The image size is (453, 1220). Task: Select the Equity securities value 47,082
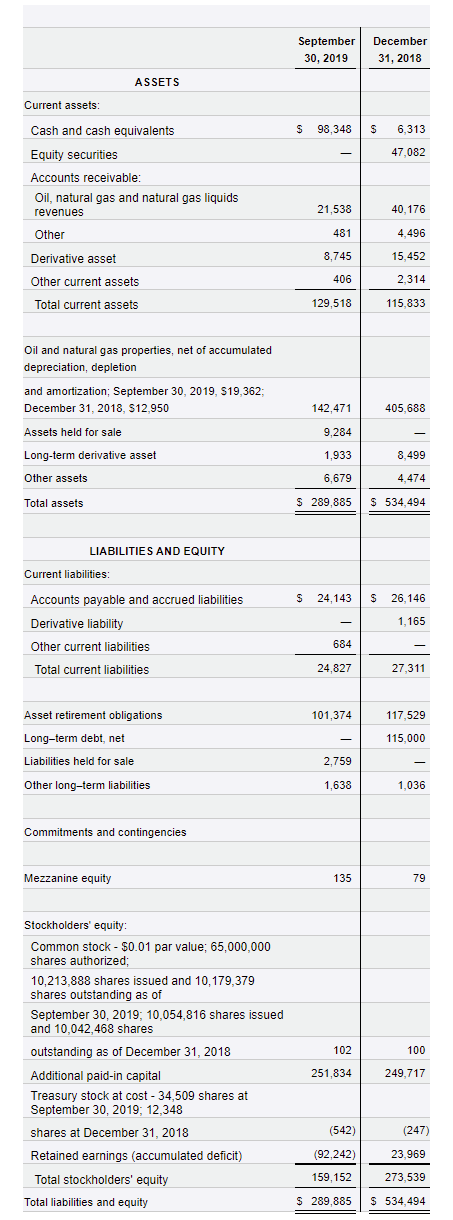coord(410,151)
